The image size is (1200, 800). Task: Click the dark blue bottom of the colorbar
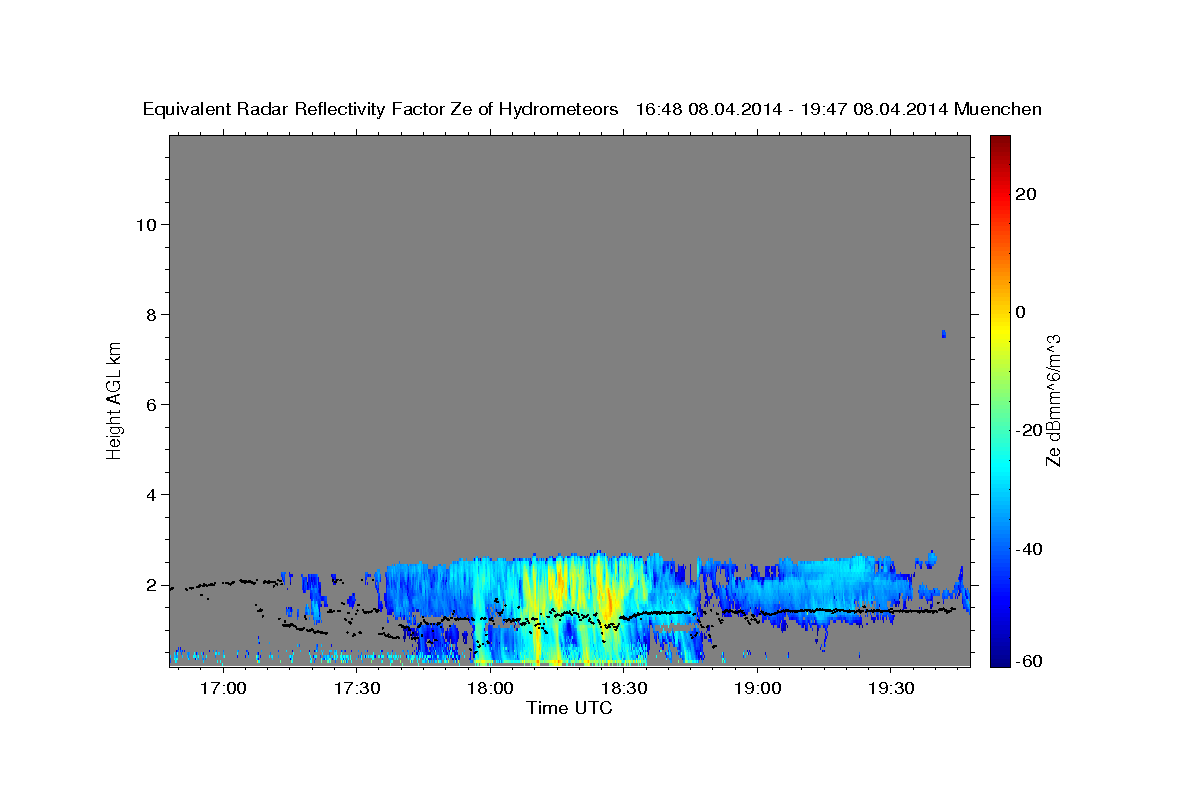point(999,658)
